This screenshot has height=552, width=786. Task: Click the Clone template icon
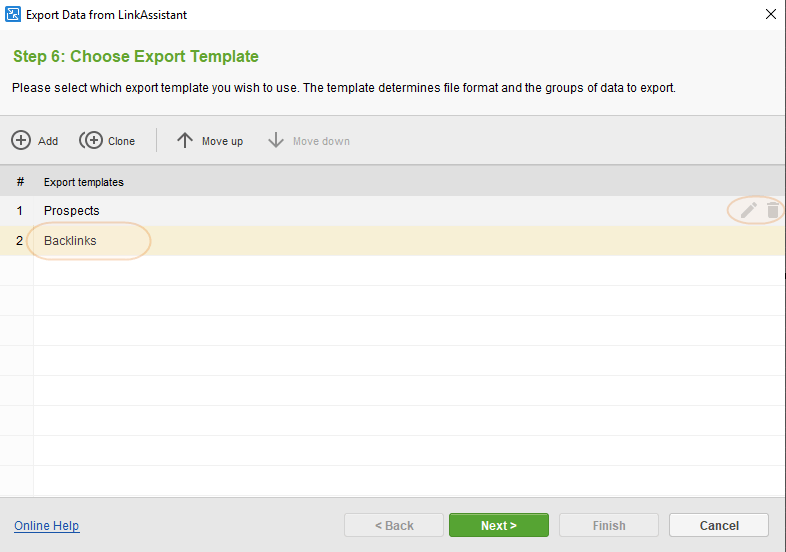[x=91, y=140]
